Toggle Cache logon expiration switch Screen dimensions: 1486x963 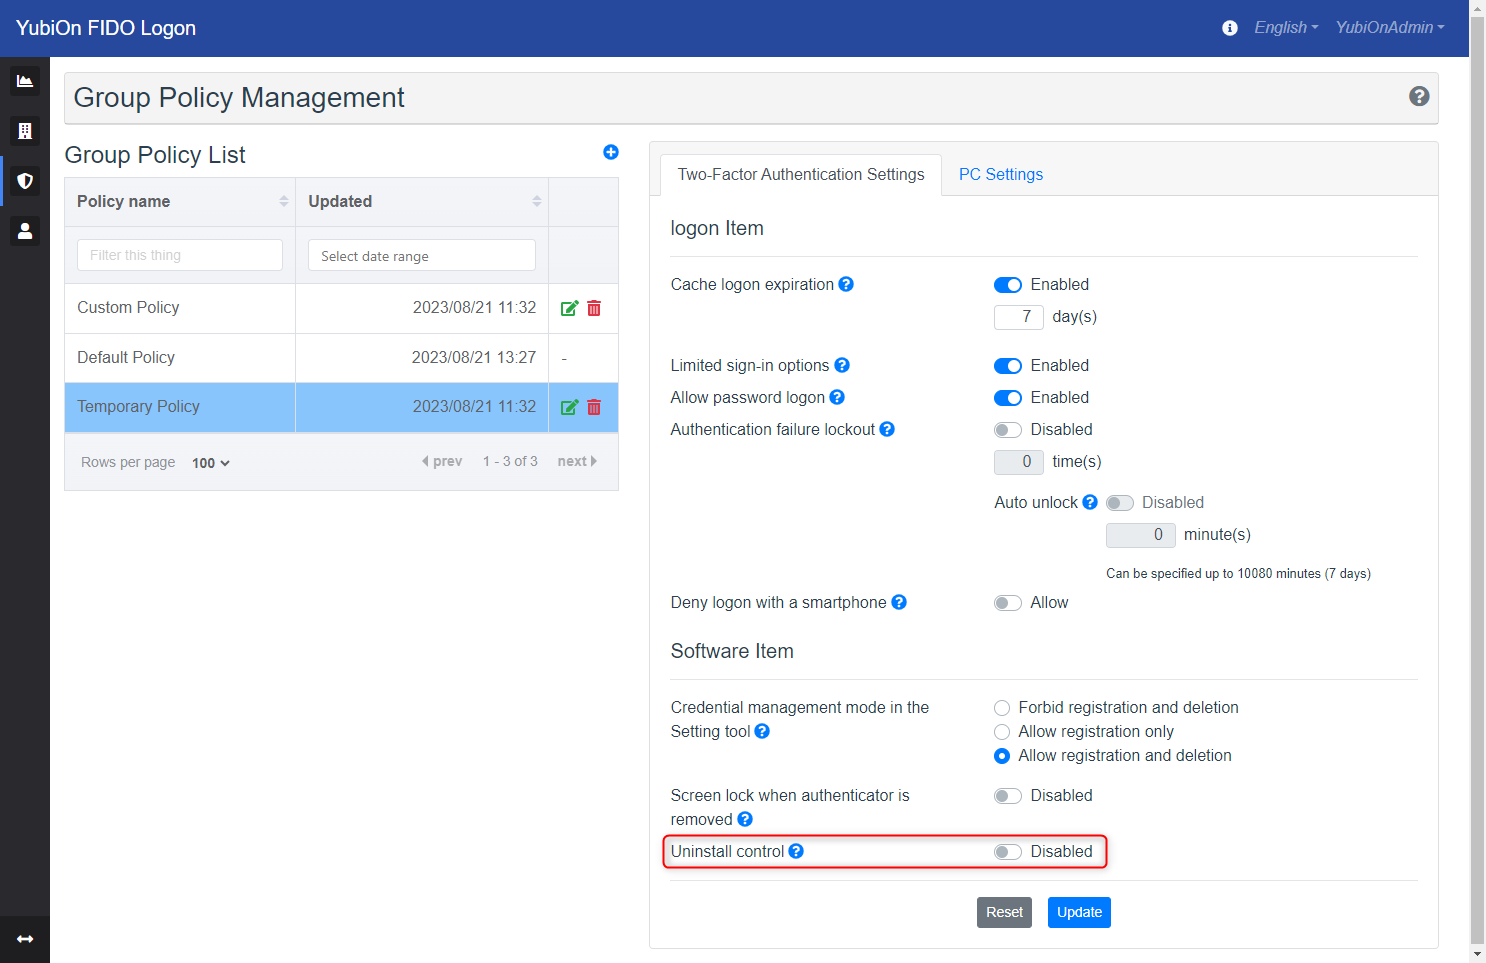click(1008, 285)
